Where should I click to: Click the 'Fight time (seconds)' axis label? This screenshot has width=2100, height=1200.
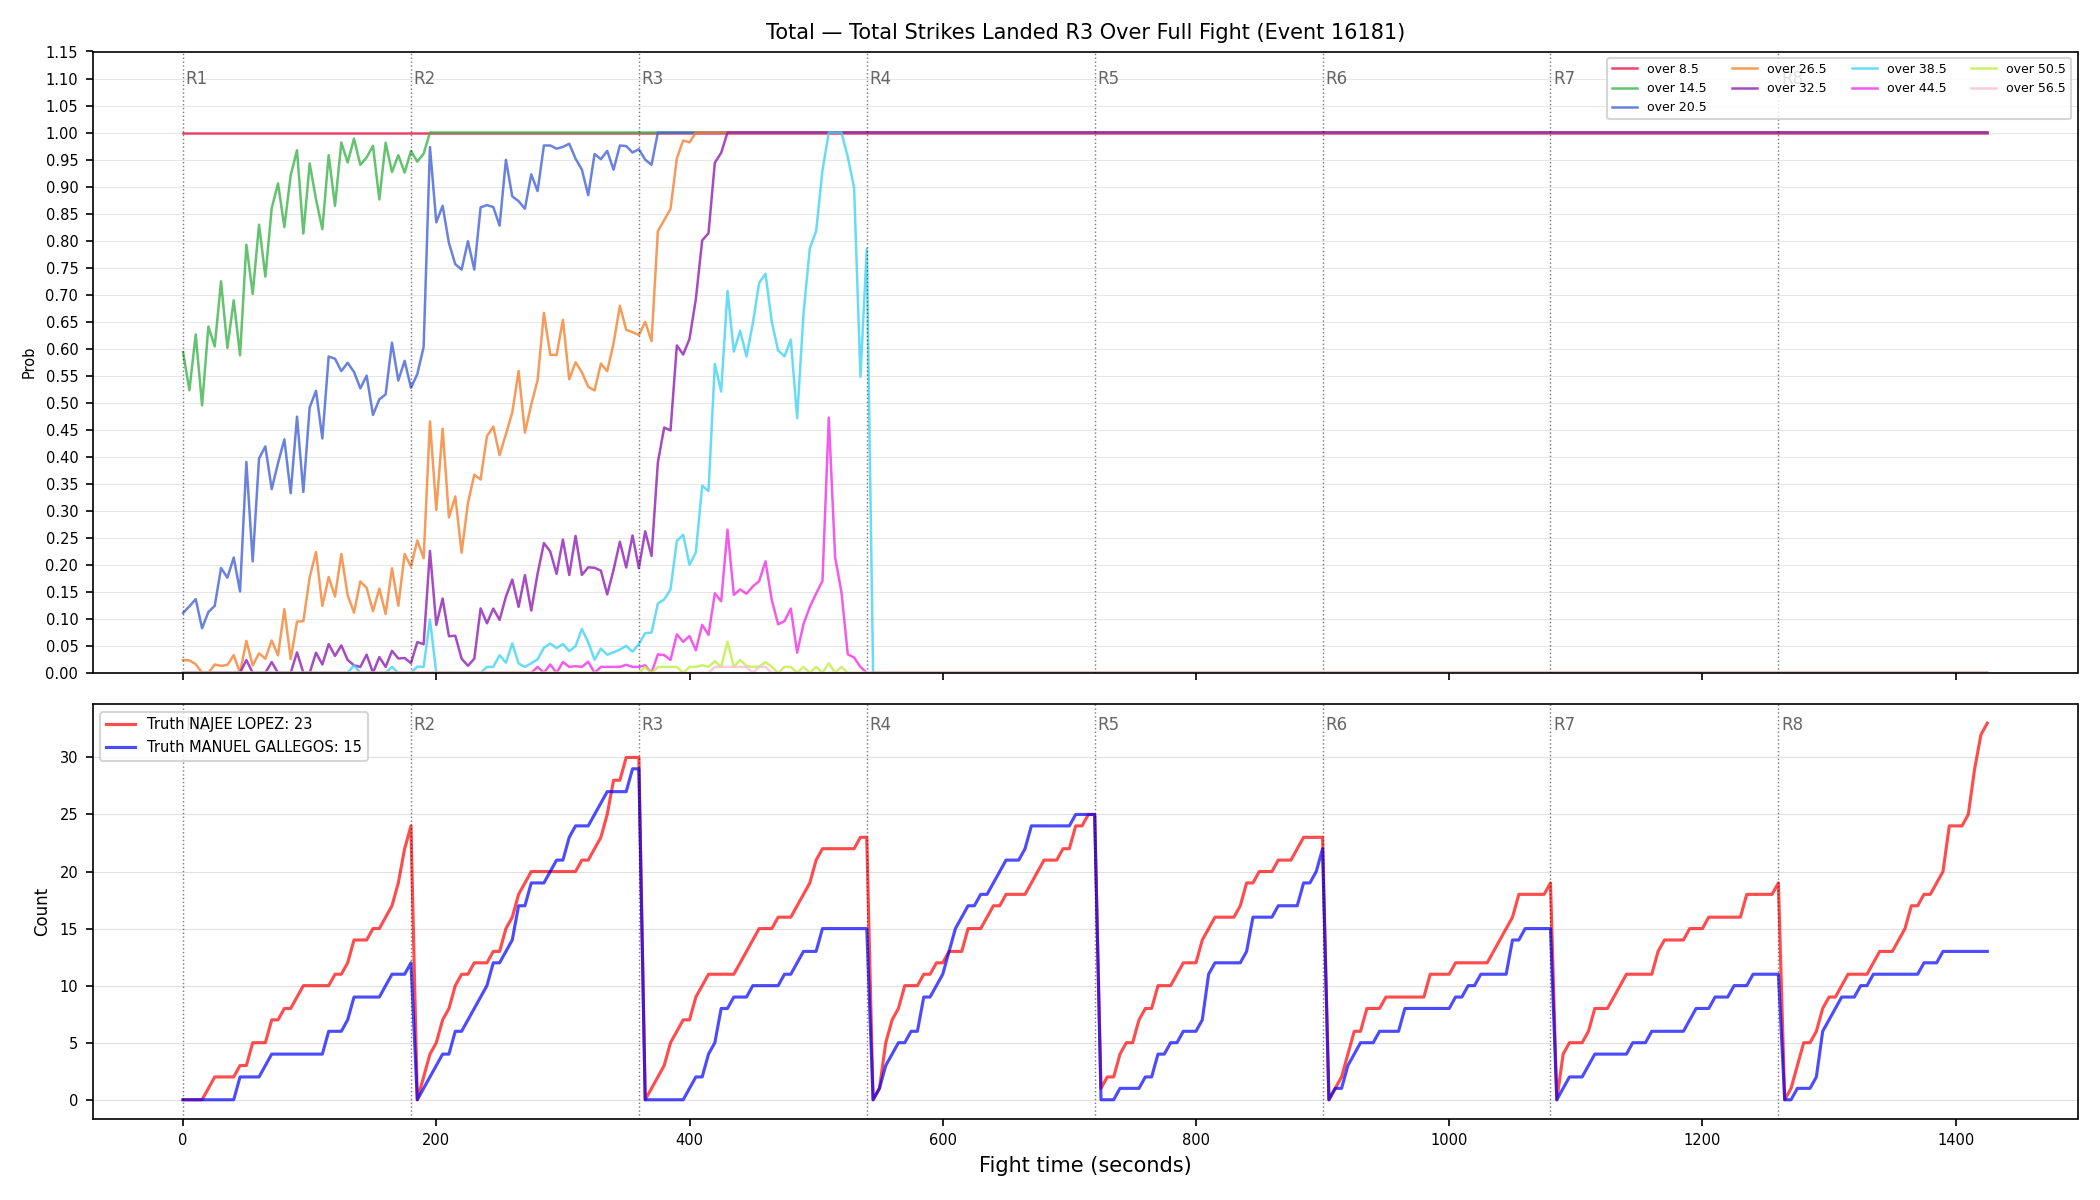(1085, 1165)
